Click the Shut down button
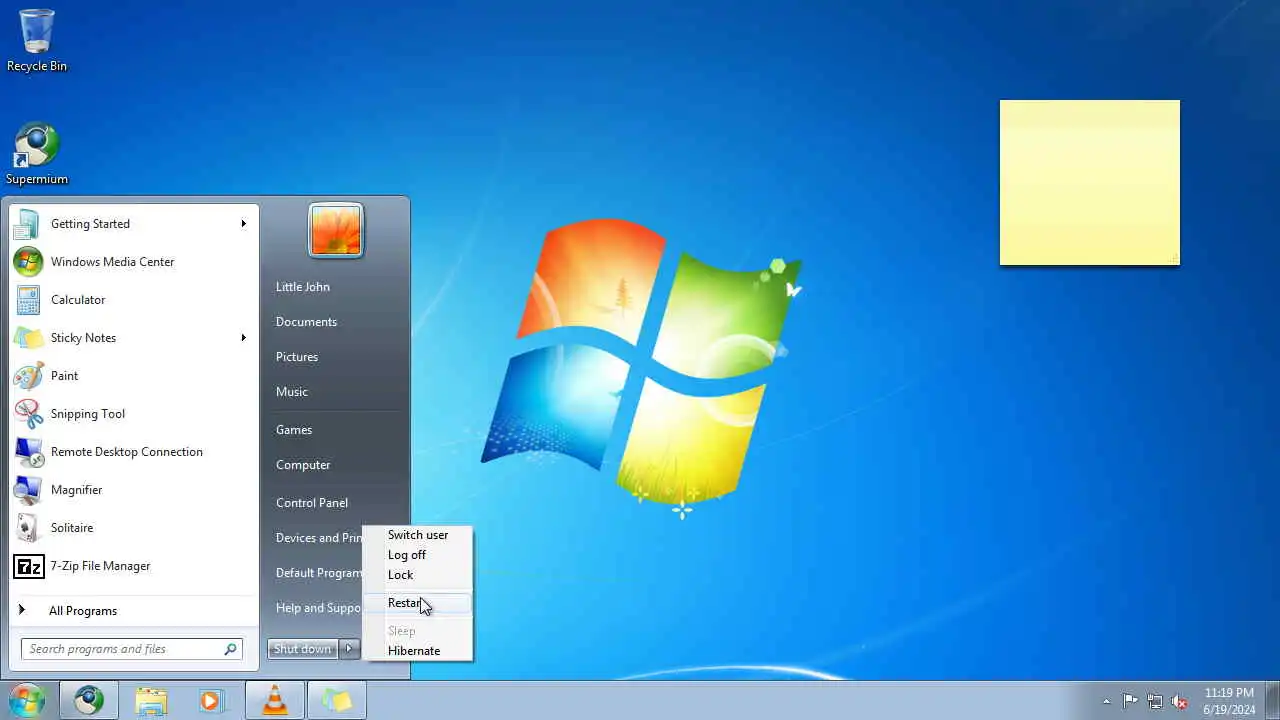Image resolution: width=1280 pixels, height=720 pixels. 303,649
